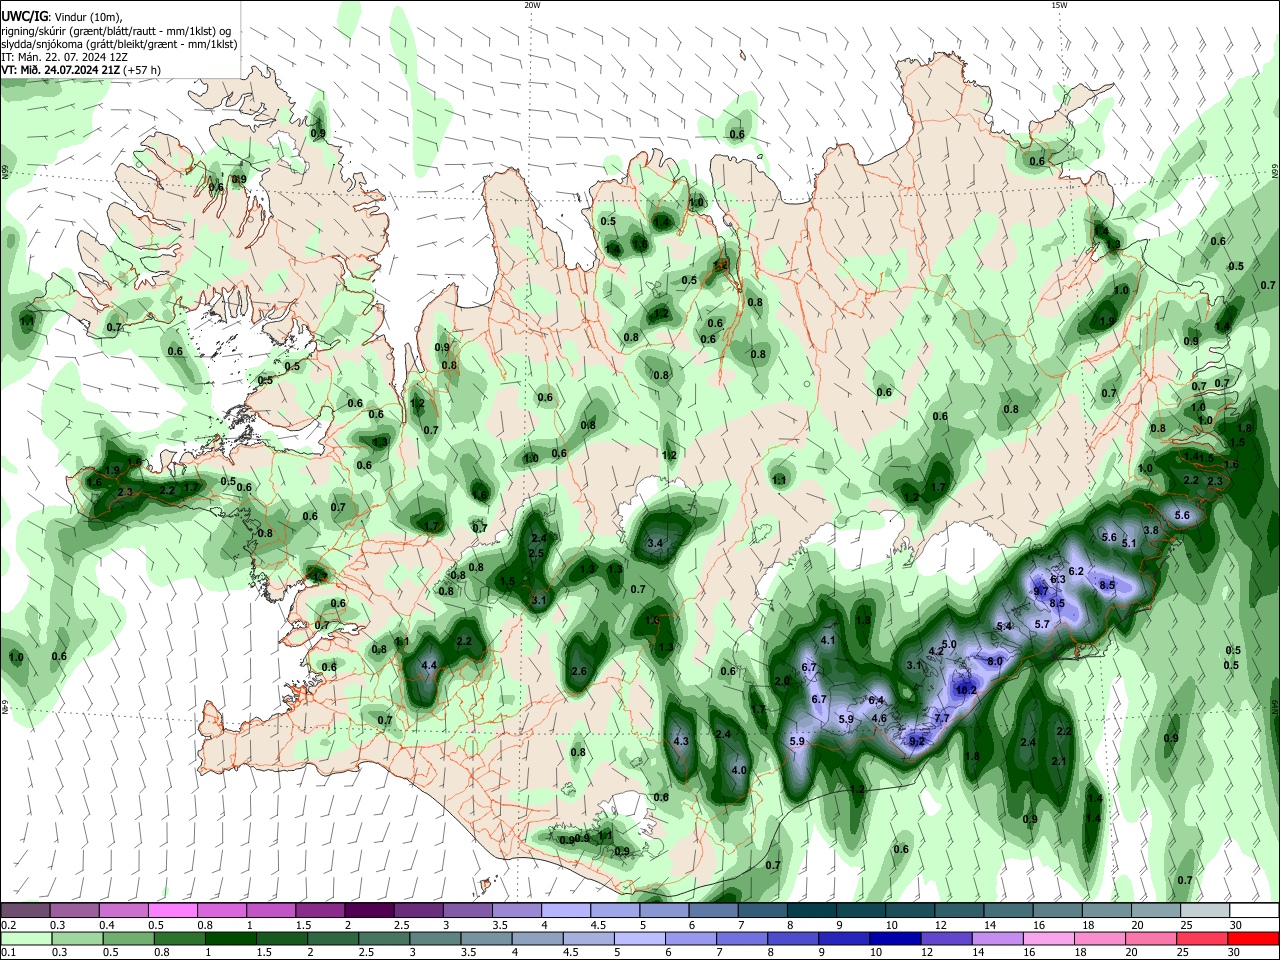Click the UWC/IG title in the header

click(x=24, y=16)
